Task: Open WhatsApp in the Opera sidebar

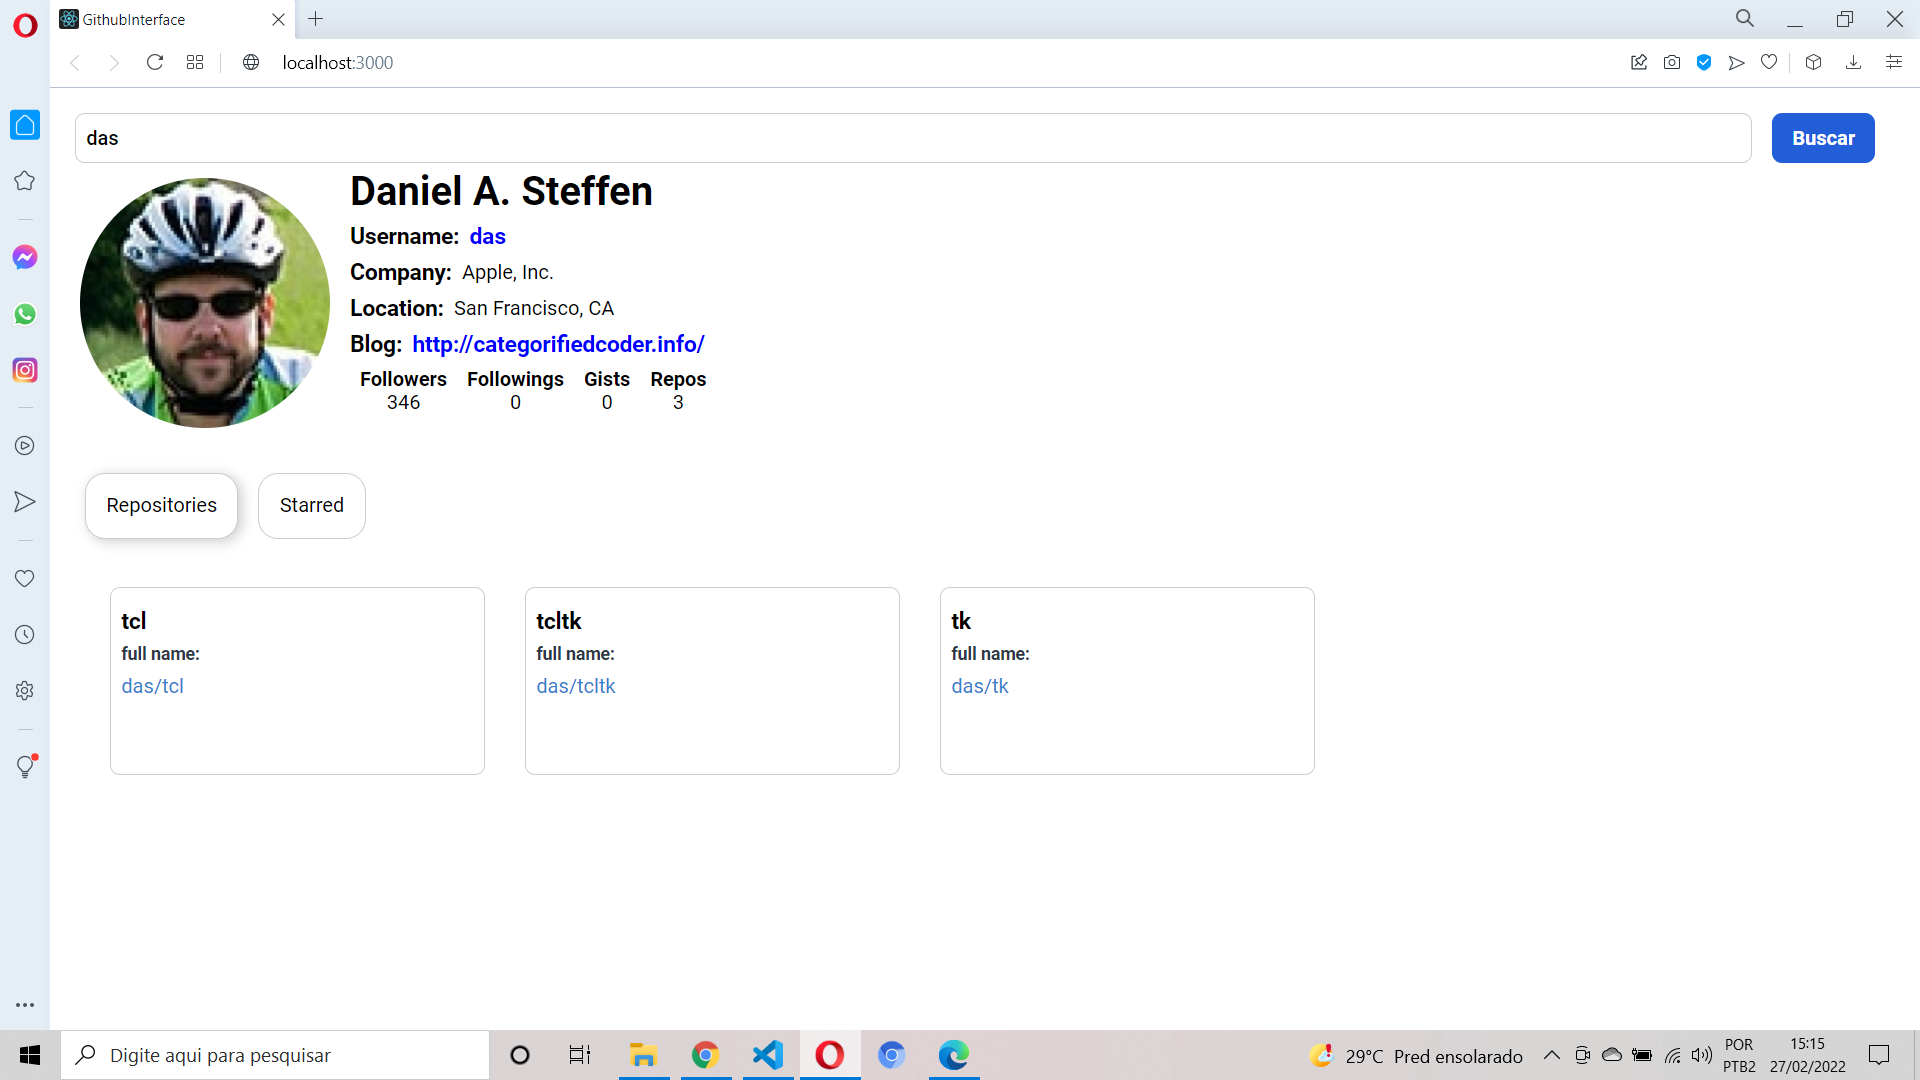Action: (25, 314)
